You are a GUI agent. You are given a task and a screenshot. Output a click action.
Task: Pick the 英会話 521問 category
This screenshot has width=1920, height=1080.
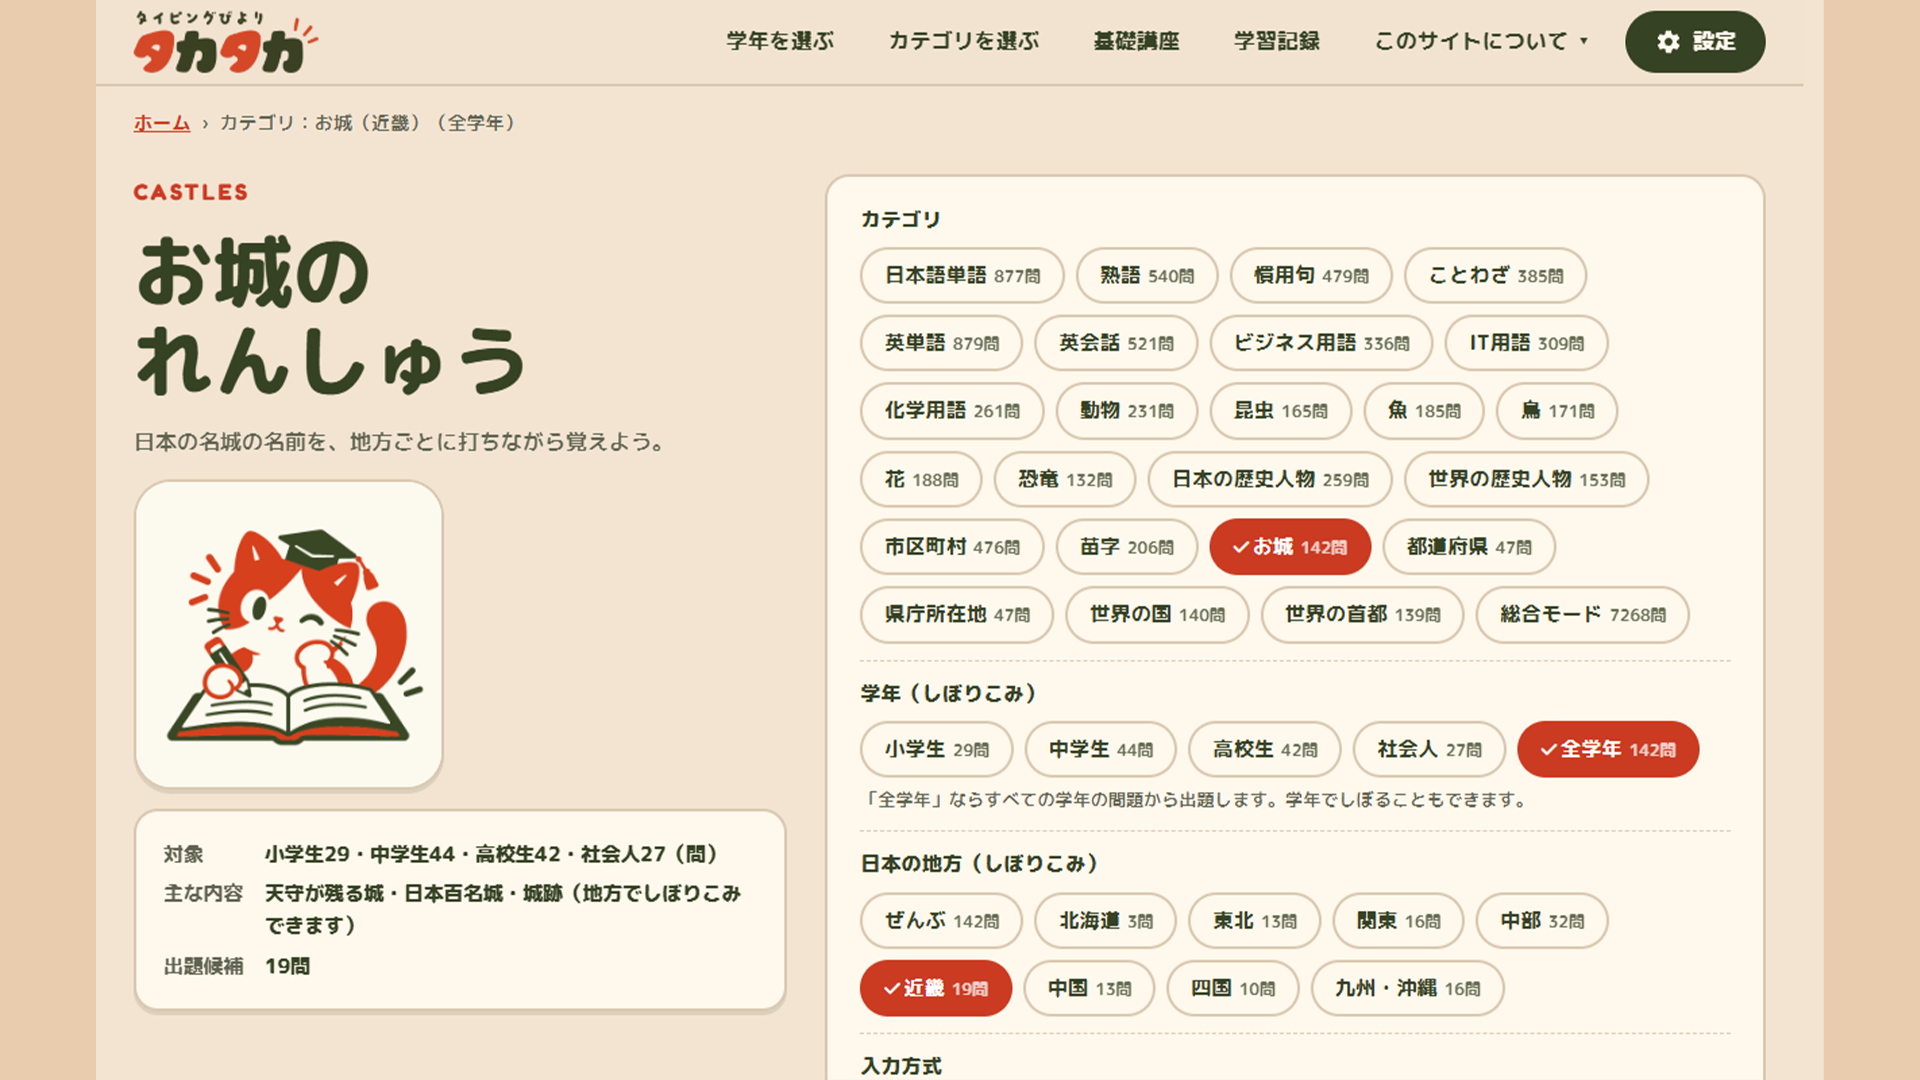coord(1116,343)
